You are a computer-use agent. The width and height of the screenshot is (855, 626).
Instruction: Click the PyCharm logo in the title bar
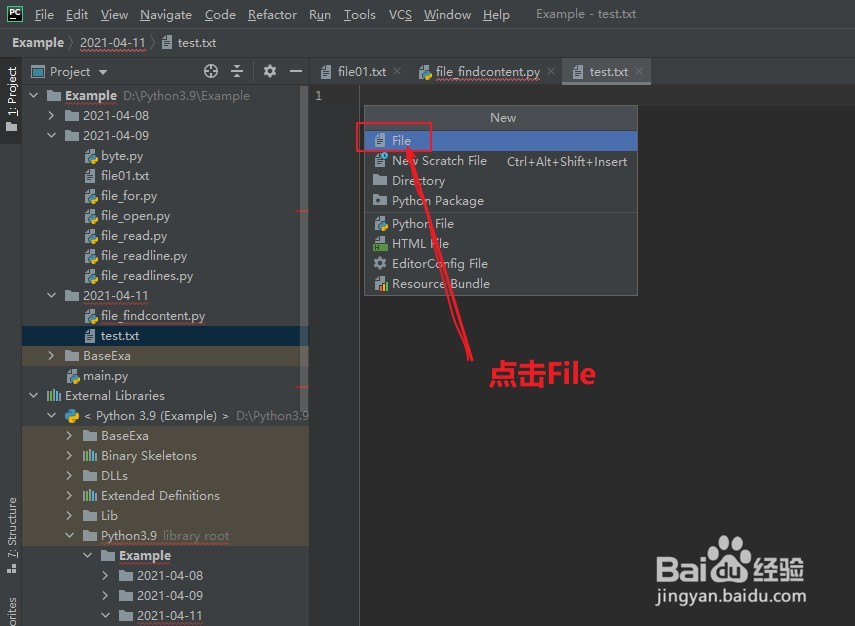pos(14,14)
